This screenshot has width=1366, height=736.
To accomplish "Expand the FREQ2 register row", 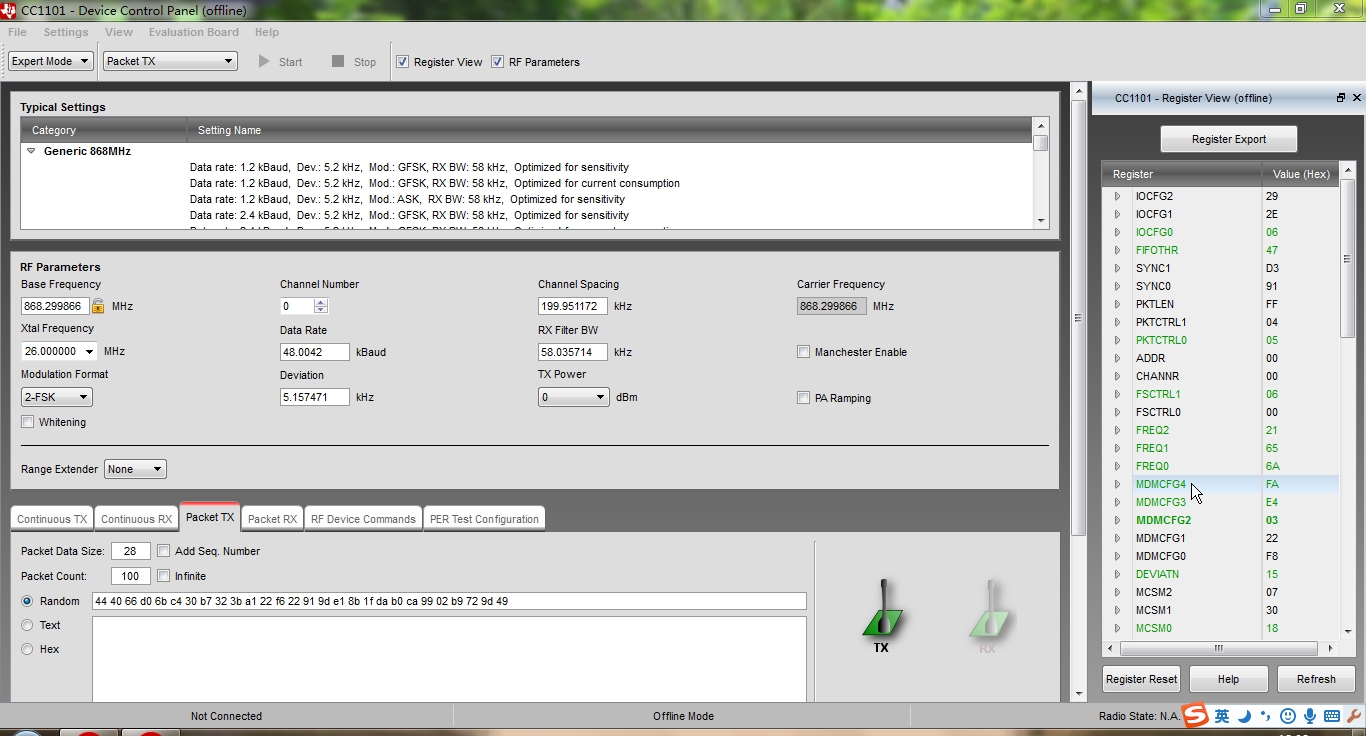I will (1118, 430).
